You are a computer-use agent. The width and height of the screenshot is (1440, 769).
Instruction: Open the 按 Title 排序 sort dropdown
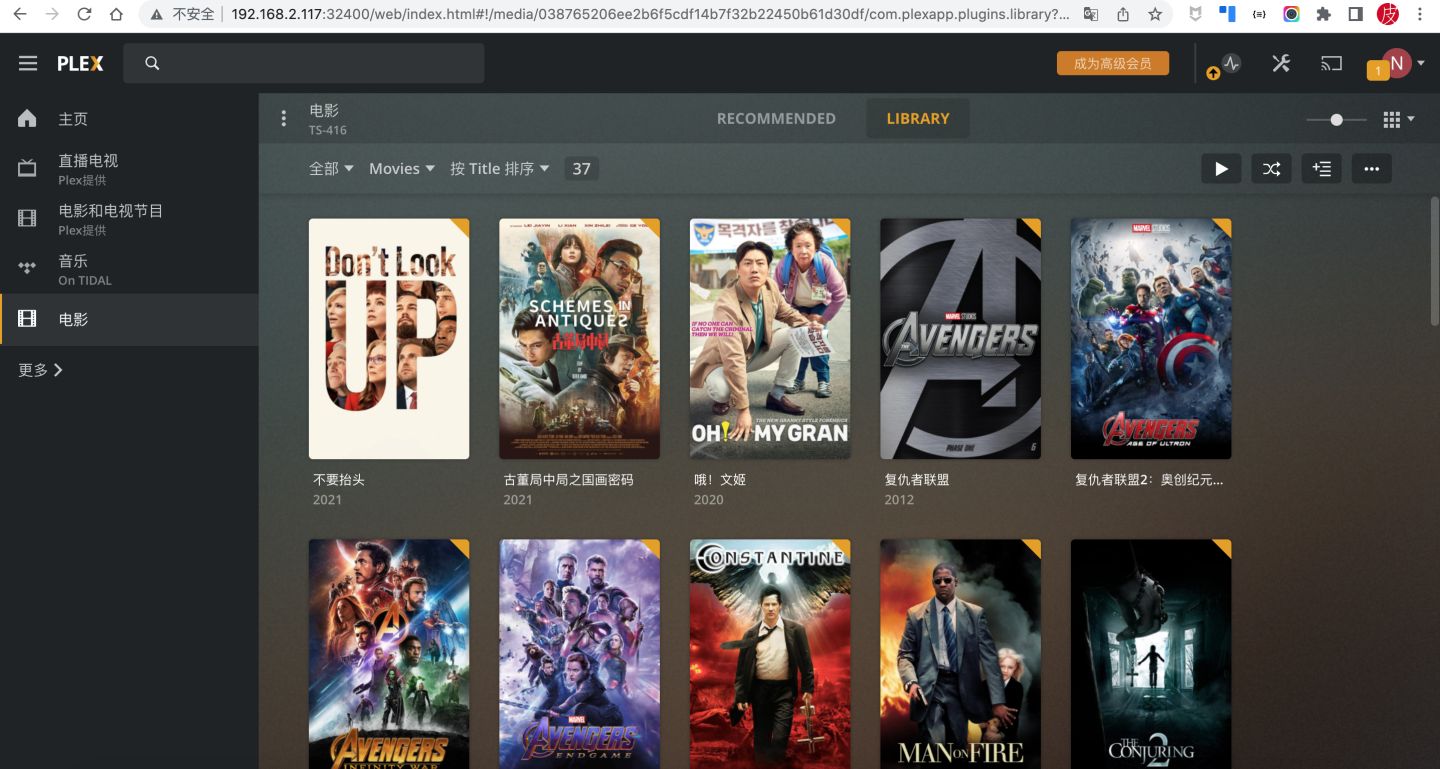coord(498,168)
